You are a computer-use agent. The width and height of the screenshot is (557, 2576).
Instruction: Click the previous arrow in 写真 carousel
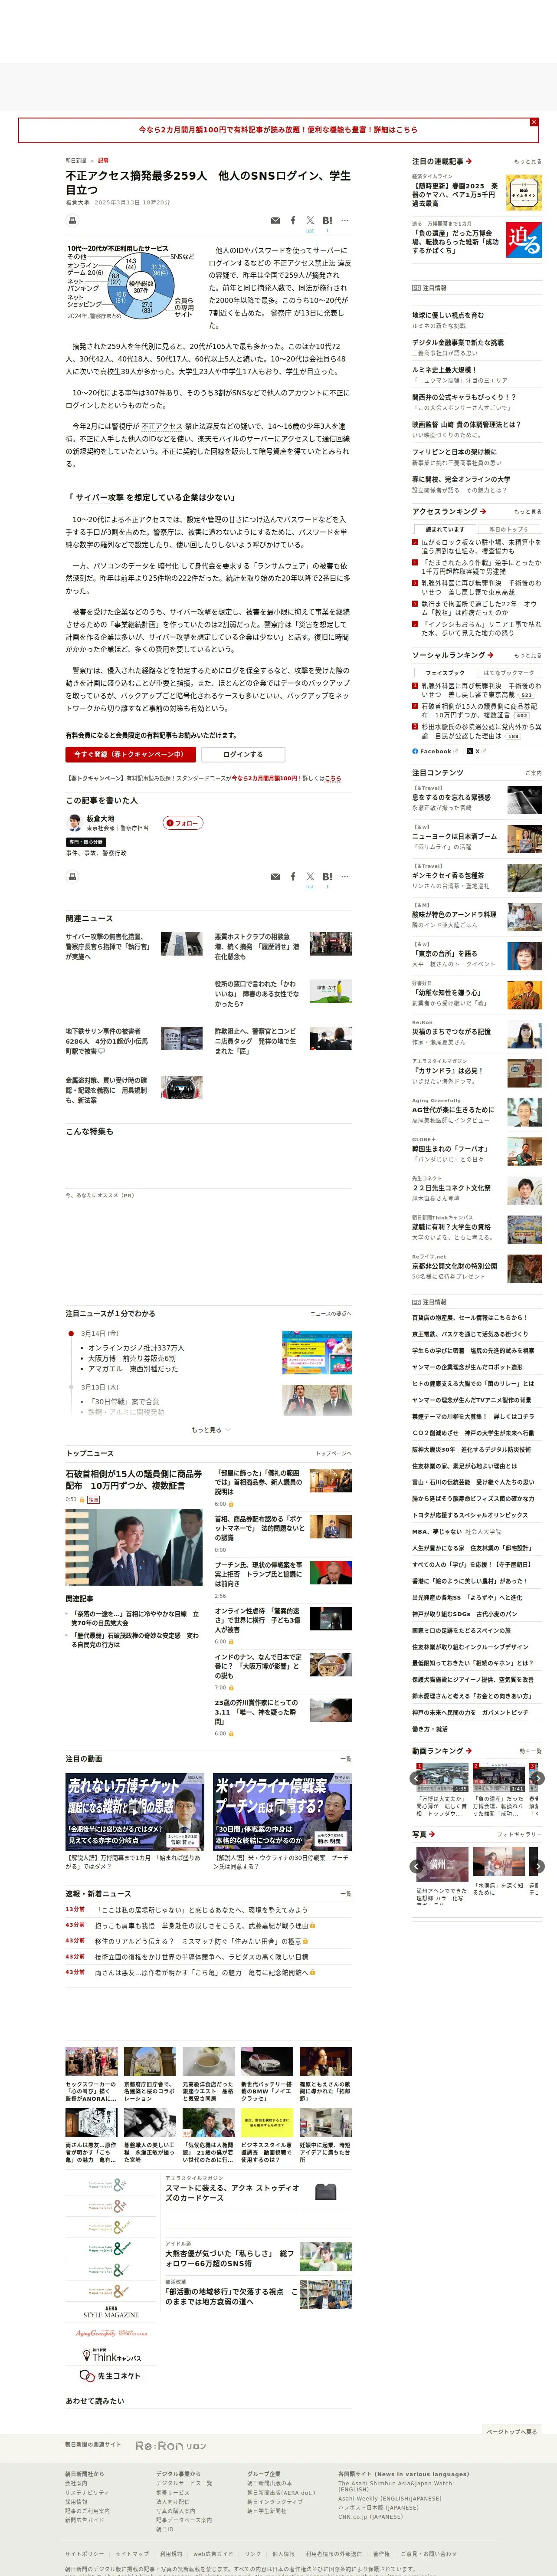click(x=417, y=1866)
